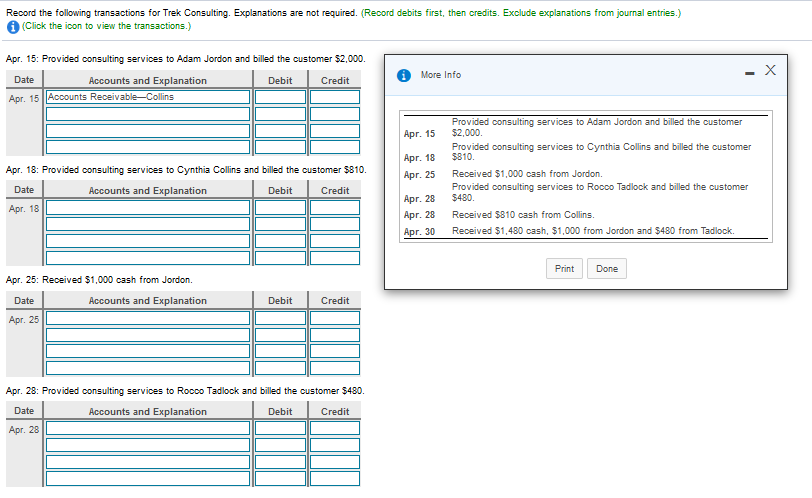Click the Apr. 15 first account field containing Accounts Receivable—Collins
Viewport: 812px width, 498px height.
(148, 97)
